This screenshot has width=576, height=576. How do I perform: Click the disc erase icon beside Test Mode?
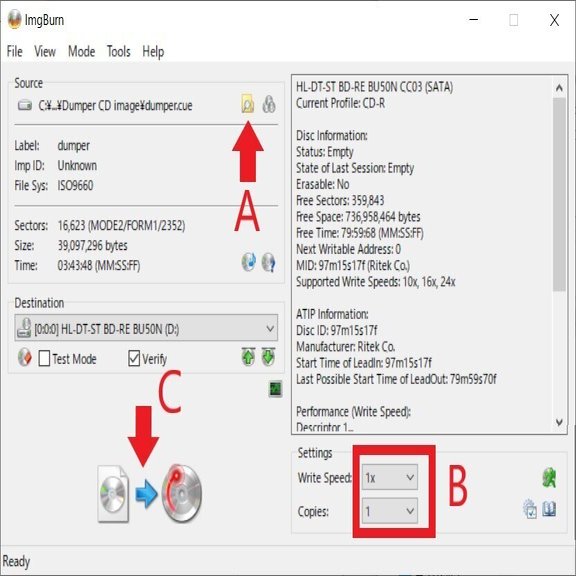pyautogui.click(x=25, y=357)
